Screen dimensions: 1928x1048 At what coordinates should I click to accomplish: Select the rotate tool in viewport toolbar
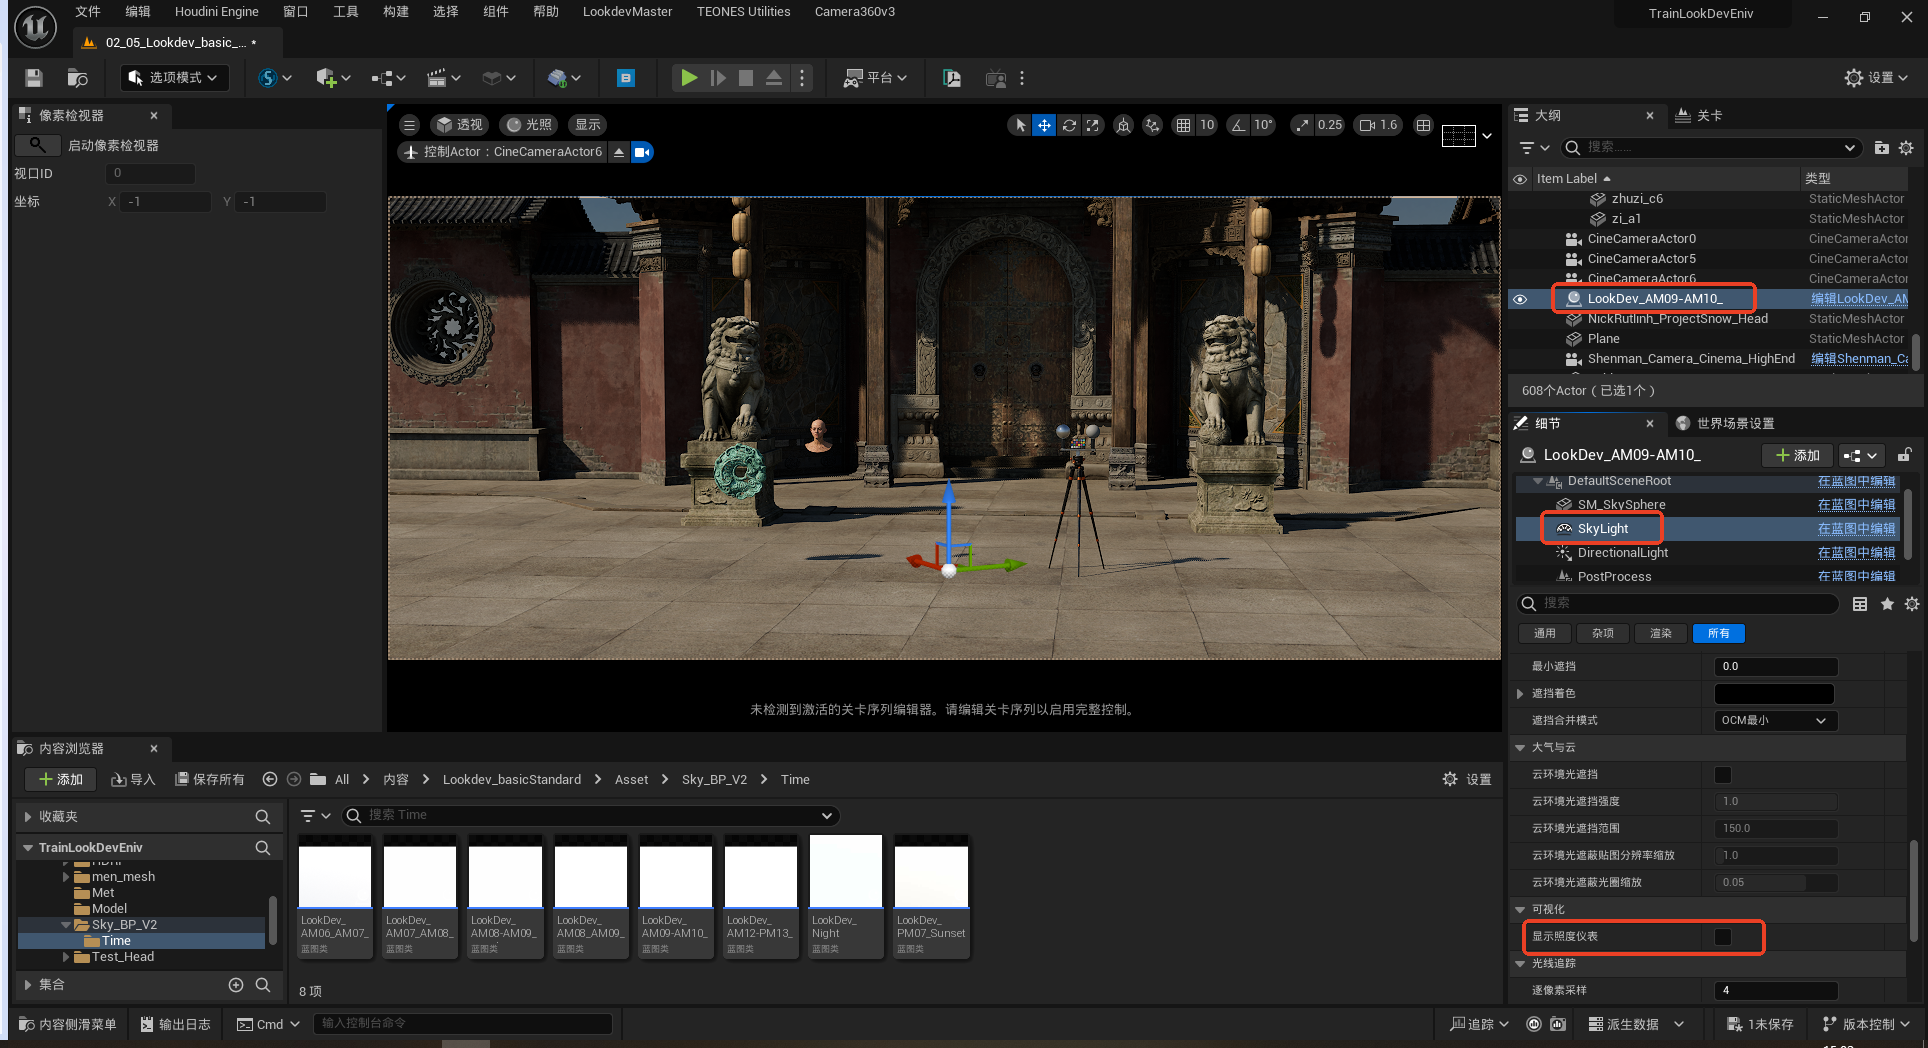coord(1069,125)
